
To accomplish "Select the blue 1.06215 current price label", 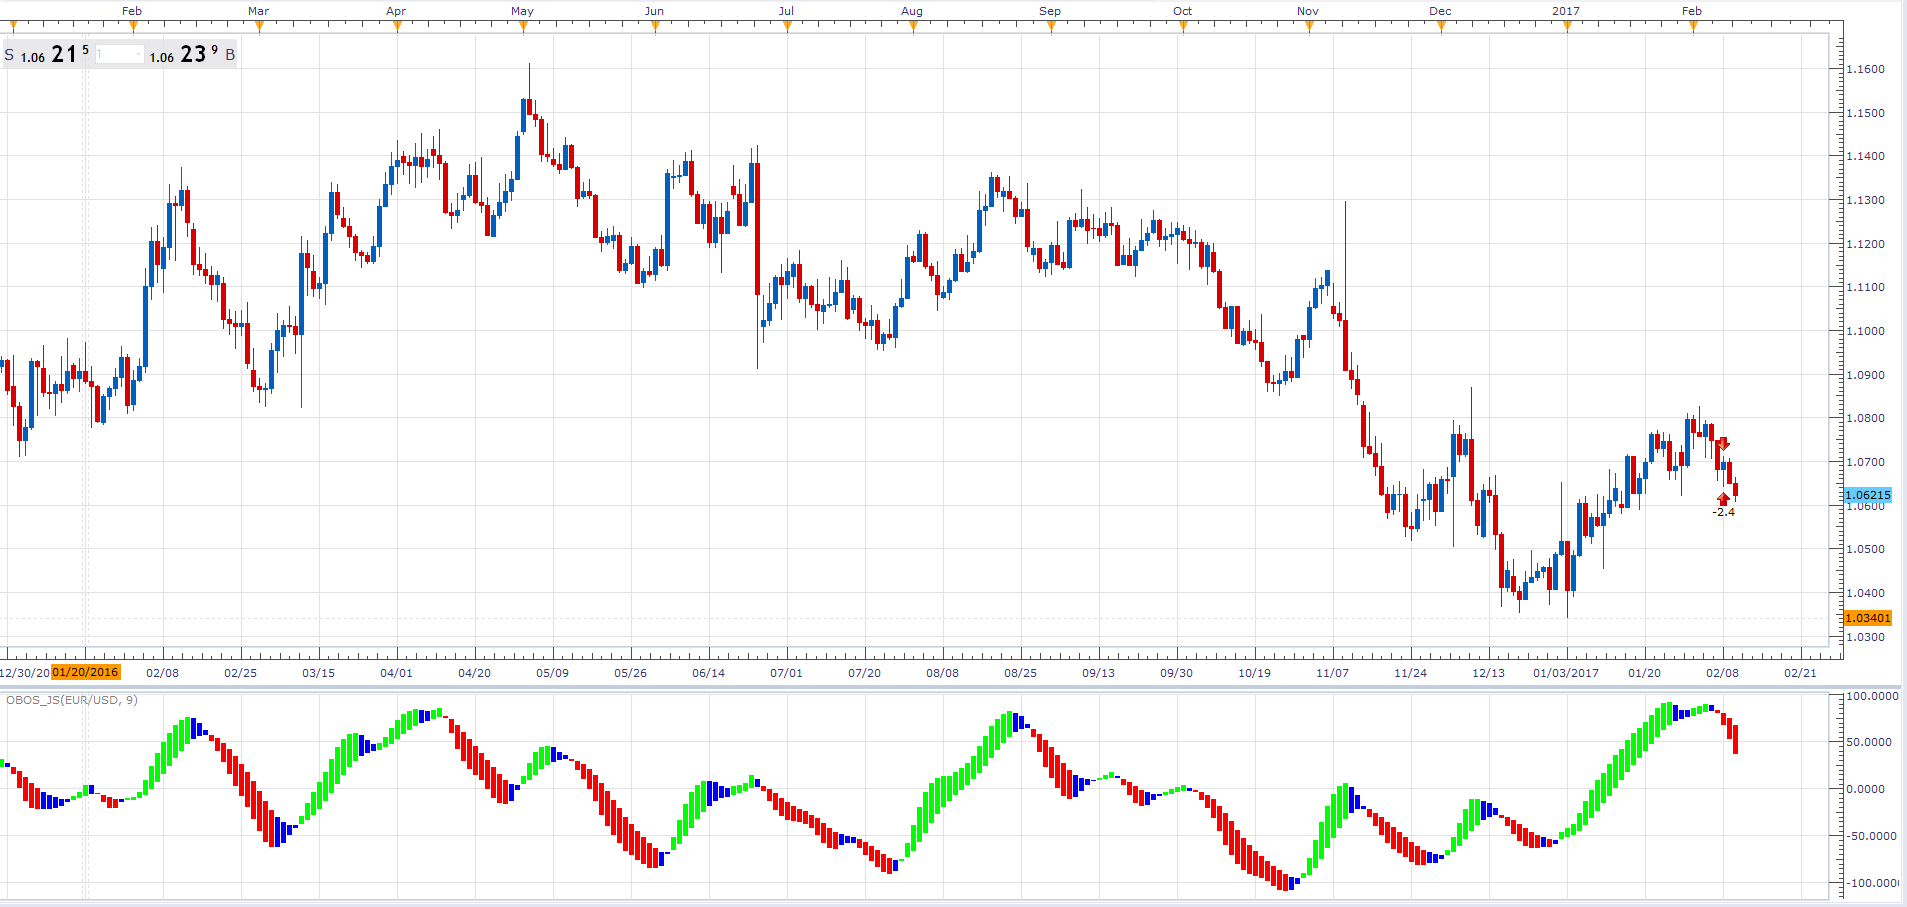I will click(1868, 495).
